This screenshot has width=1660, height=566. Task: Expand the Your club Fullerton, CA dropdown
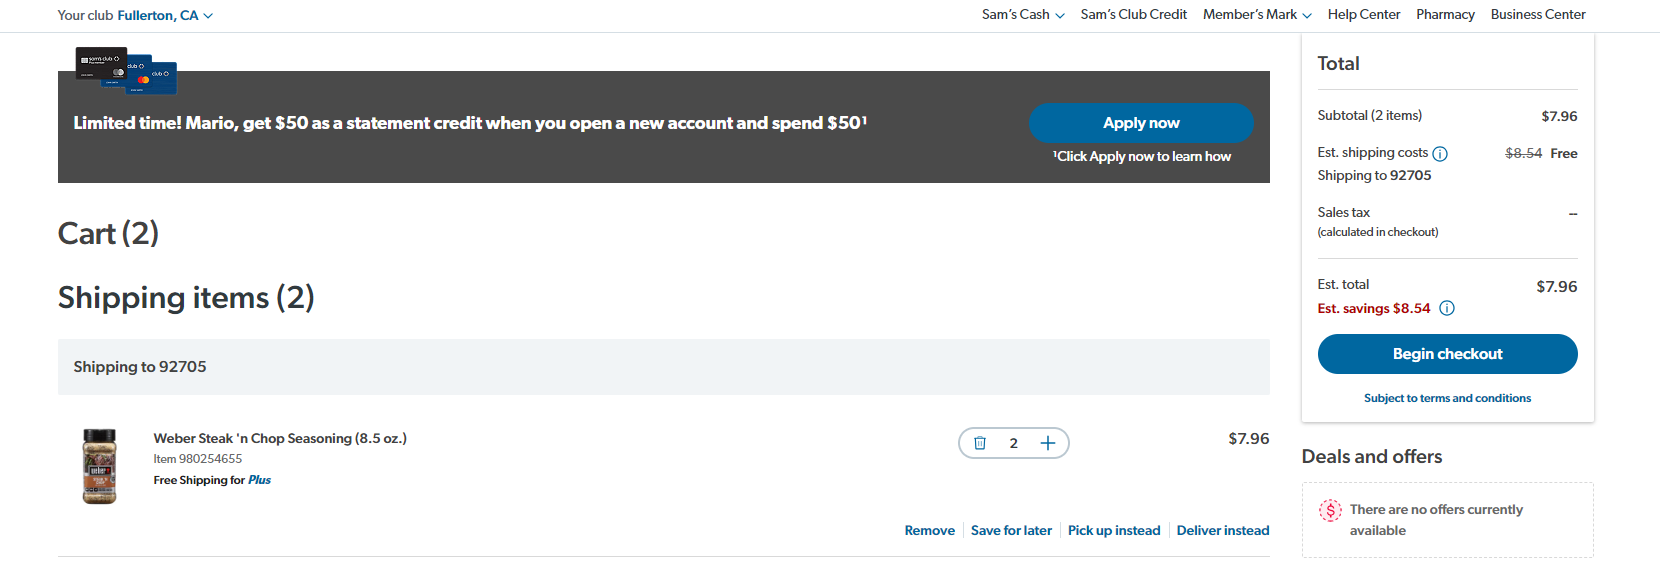point(135,15)
